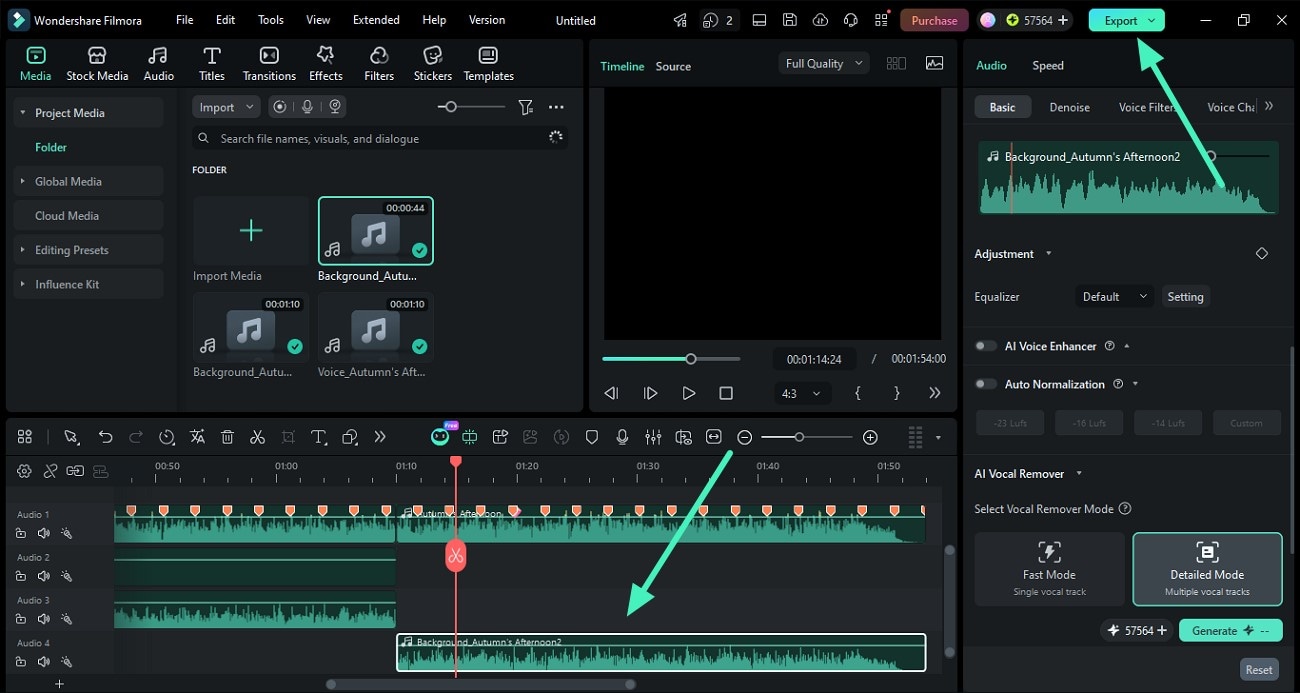The height and width of the screenshot is (693, 1300).
Task: Open media panel more options
Action: click(556, 107)
